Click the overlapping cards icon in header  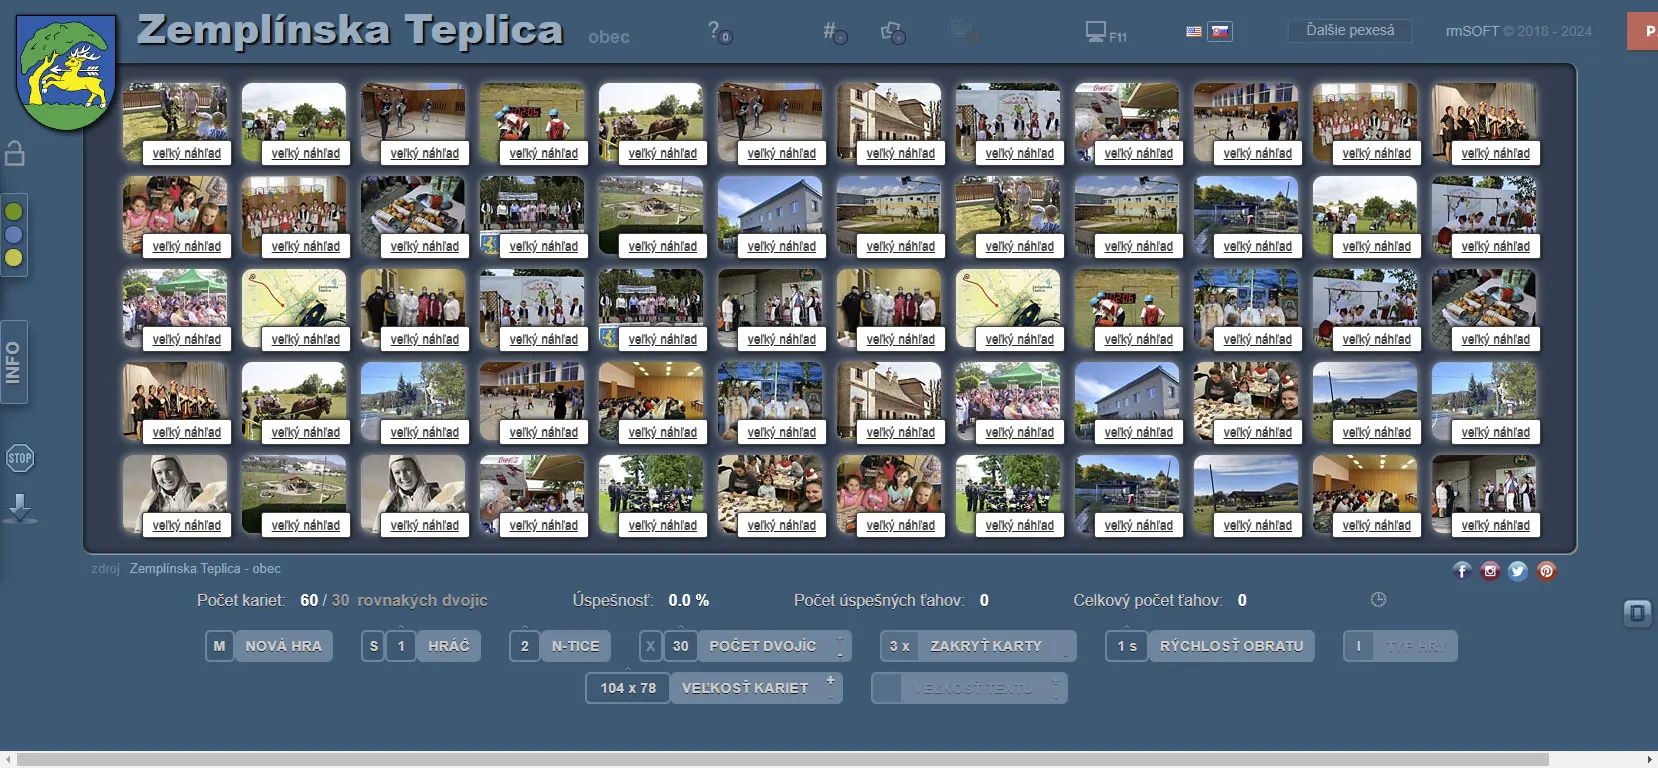pyautogui.click(x=892, y=32)
